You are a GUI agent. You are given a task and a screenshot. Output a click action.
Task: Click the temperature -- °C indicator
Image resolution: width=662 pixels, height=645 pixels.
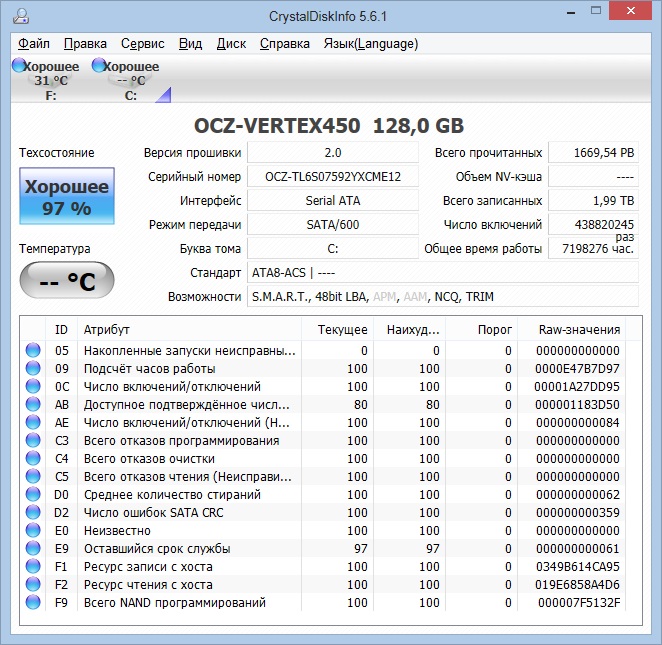[x=67, y=280]
